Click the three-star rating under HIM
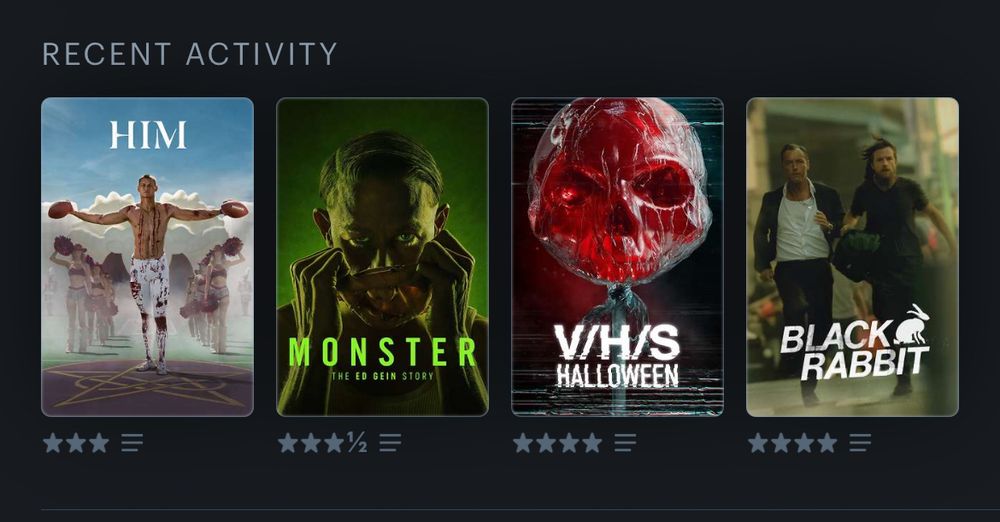The image size is (1000, 522). (76, 442)
